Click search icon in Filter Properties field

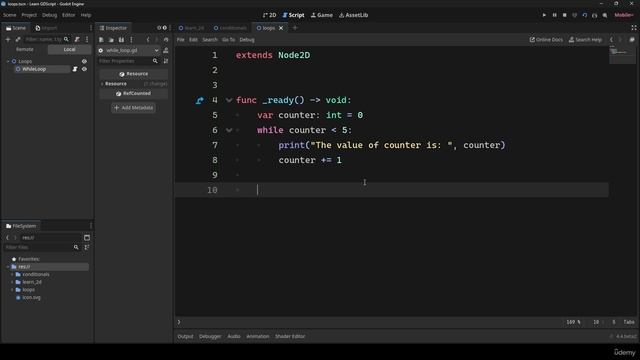tap(155, 61)
